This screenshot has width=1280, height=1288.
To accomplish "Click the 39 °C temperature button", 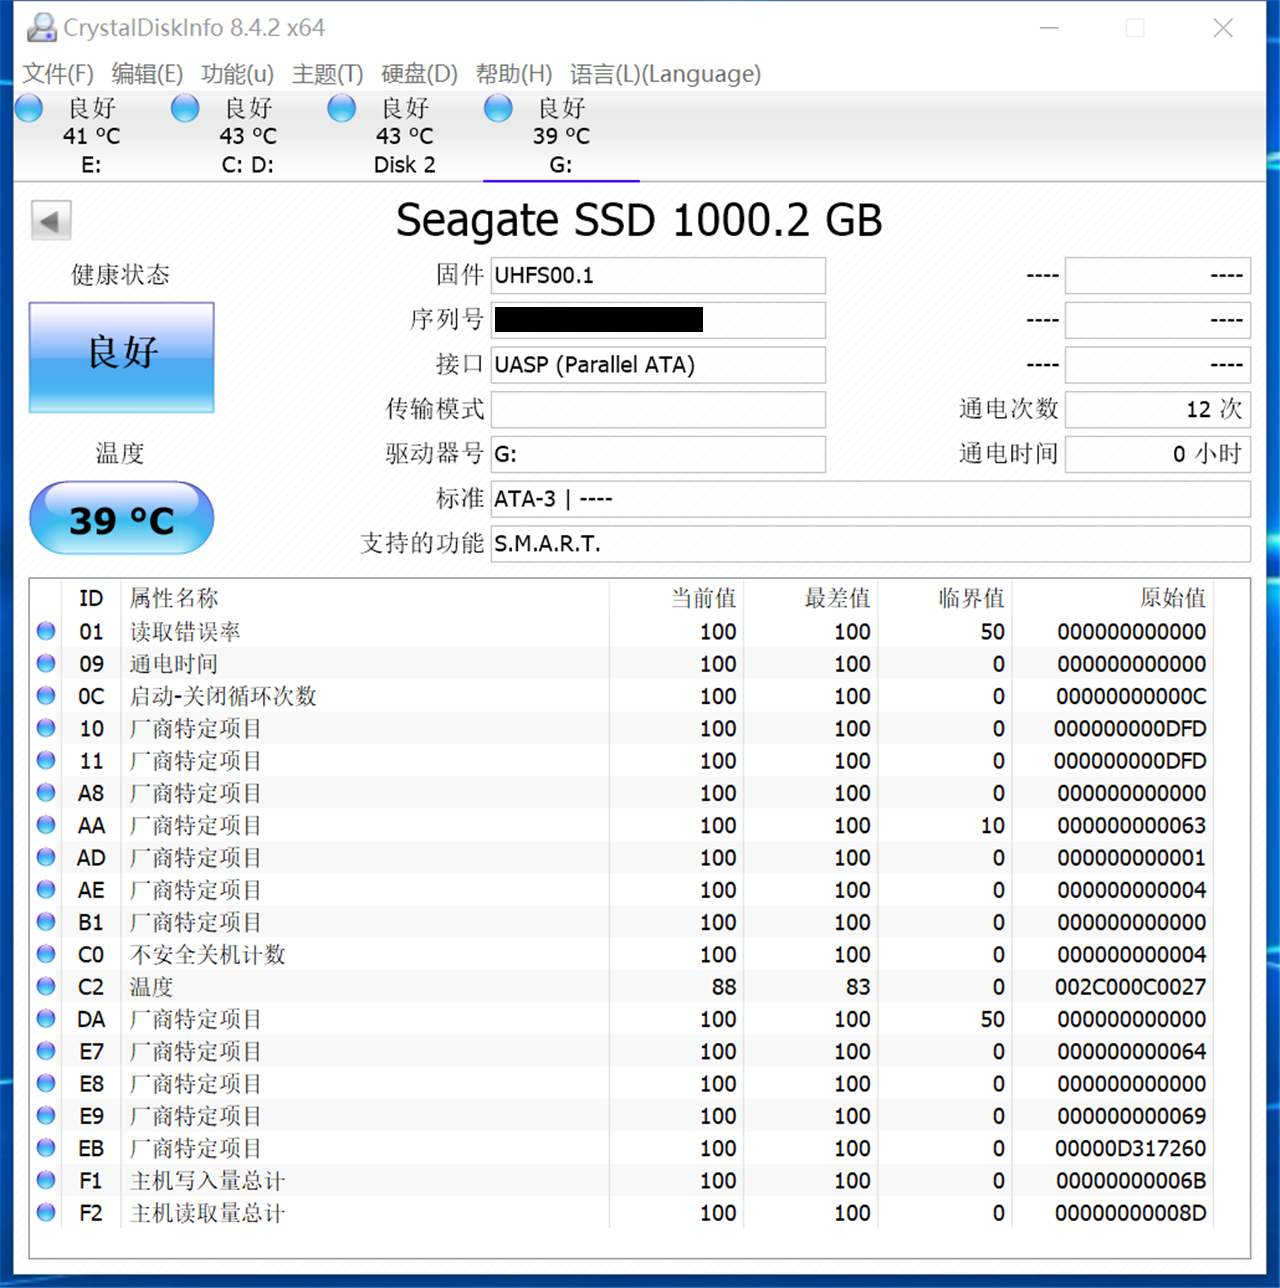I will (x=122, y=518).
